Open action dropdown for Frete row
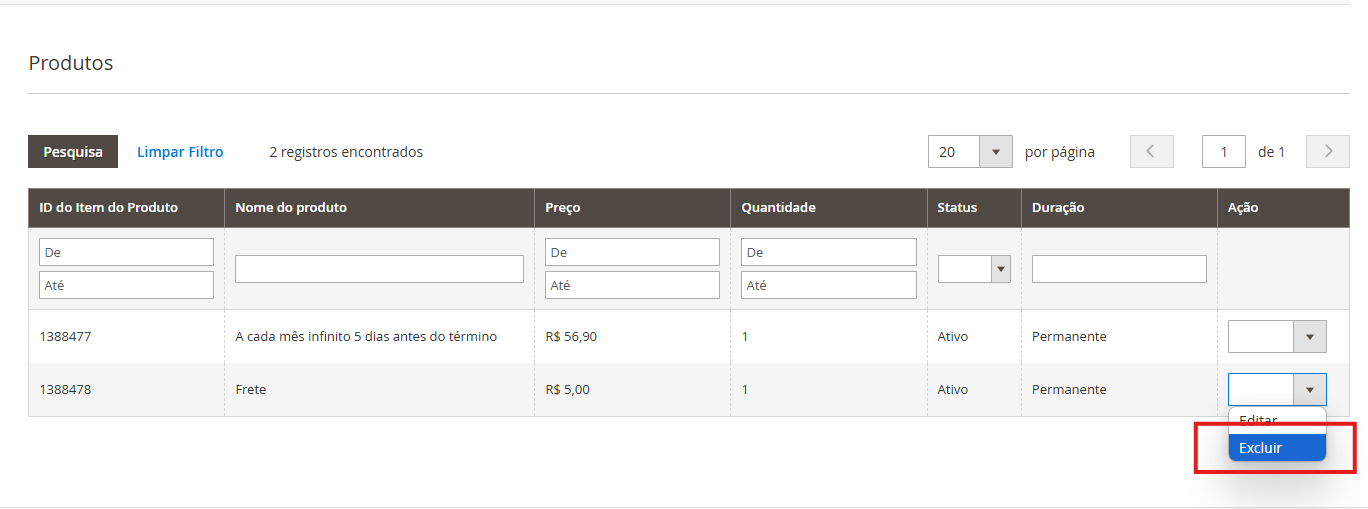The image size is (1368, 509). 1277,389
